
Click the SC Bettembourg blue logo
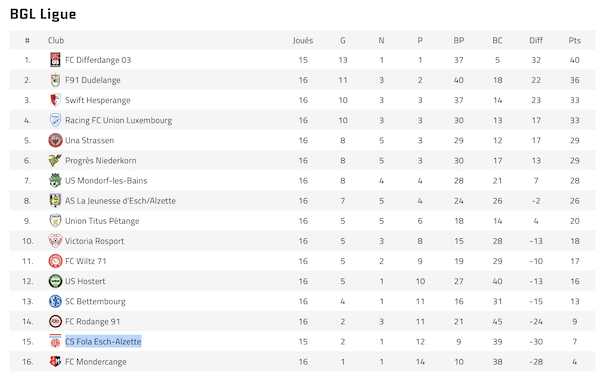tap(55, 301)
